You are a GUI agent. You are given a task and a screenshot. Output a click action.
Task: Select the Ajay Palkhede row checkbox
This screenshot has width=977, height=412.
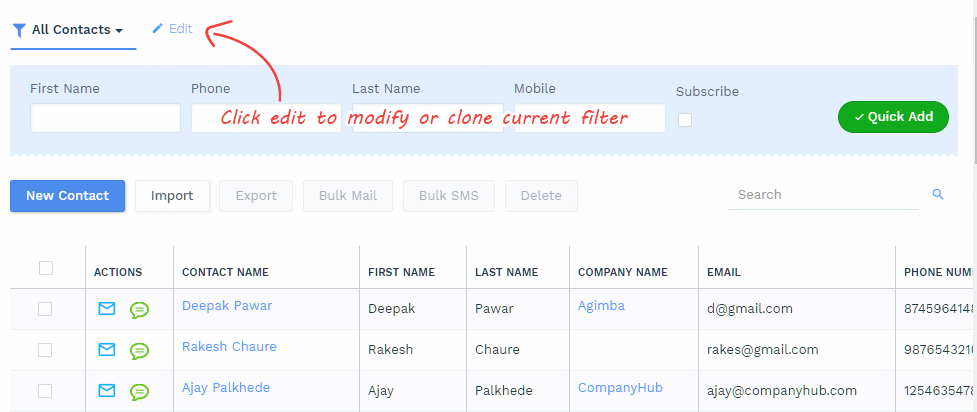point(45,391)
